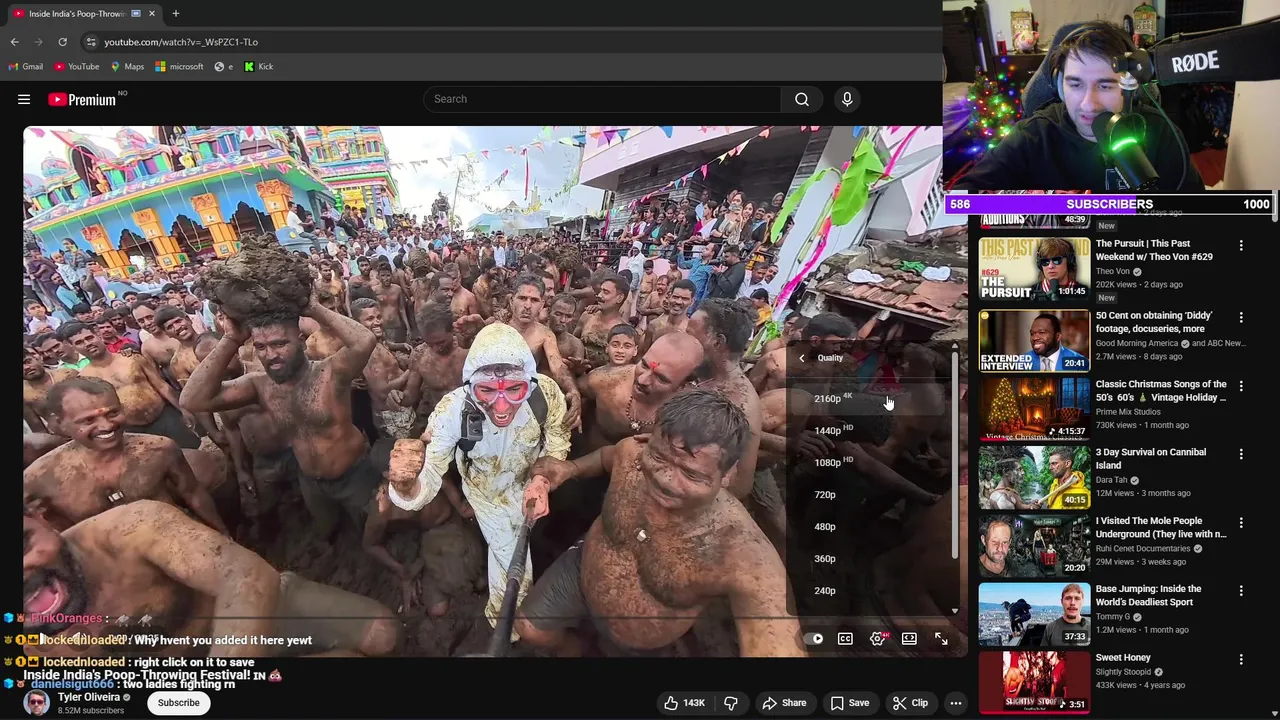Open Base Jumping video thumbnail
1280x720 pixels.
[1034, 615]
